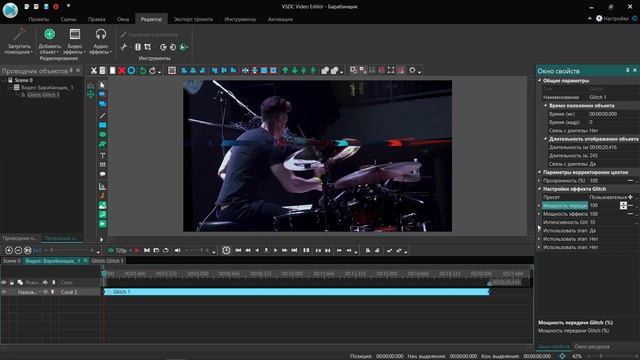Screen dimensions: 640x360
Task: Collapse the Время появления объекта section
Action: [545, 105]
